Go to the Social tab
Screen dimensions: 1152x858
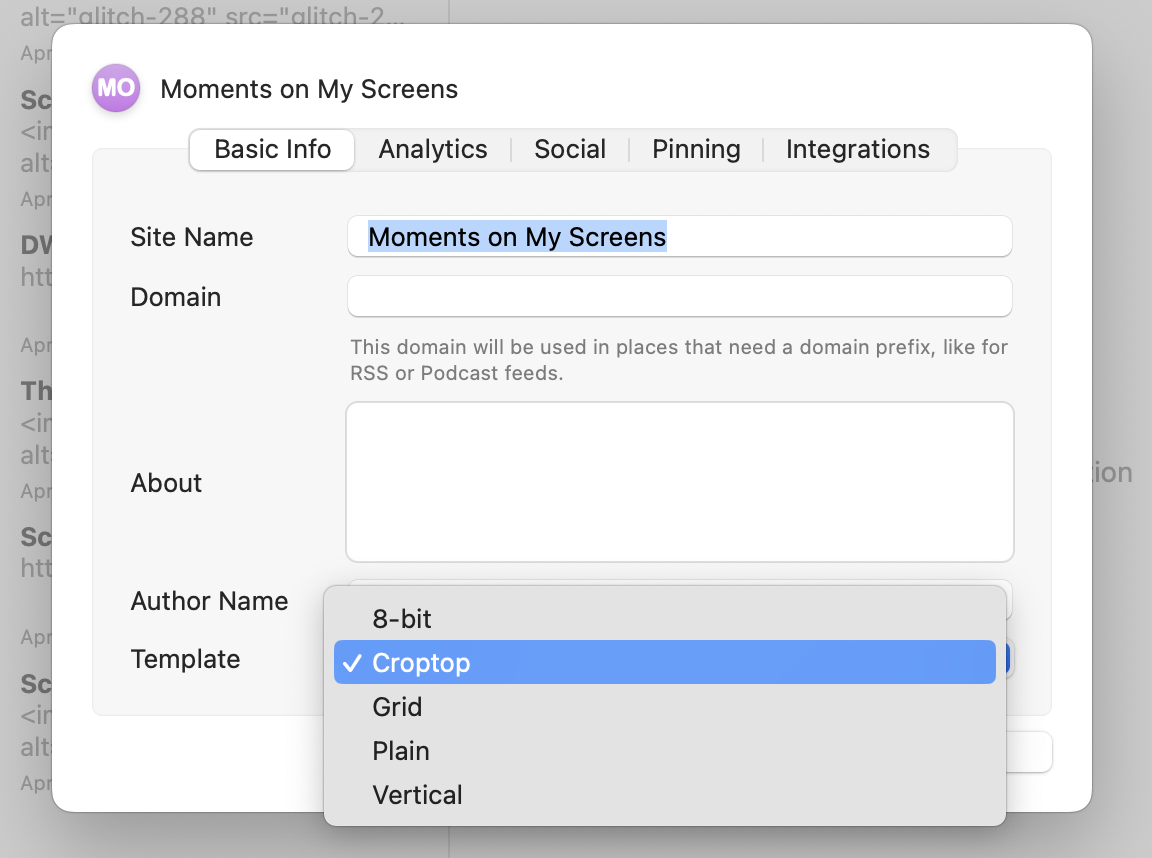point(570,150)
